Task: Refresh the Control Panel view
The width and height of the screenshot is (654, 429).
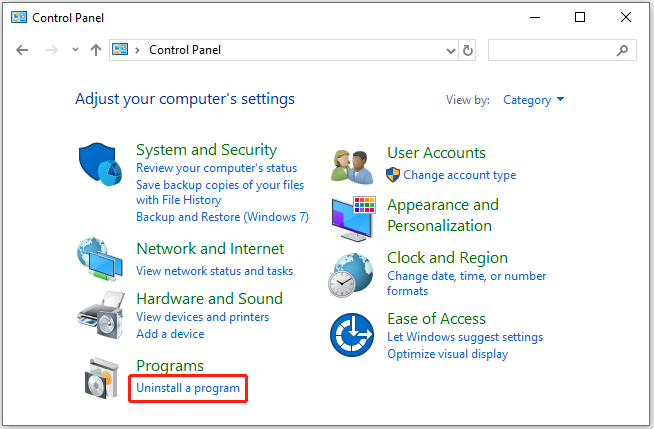Action: (x=468, y=50)
